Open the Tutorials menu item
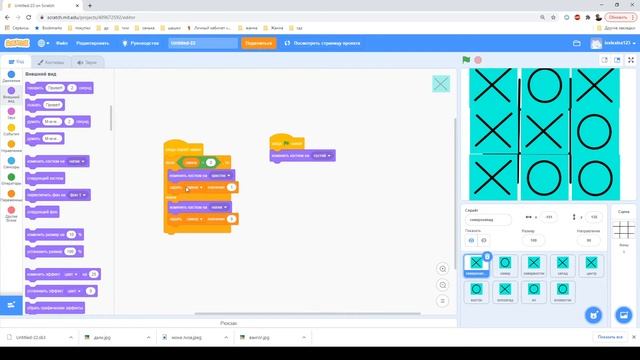640x360 pixels. 141,43
